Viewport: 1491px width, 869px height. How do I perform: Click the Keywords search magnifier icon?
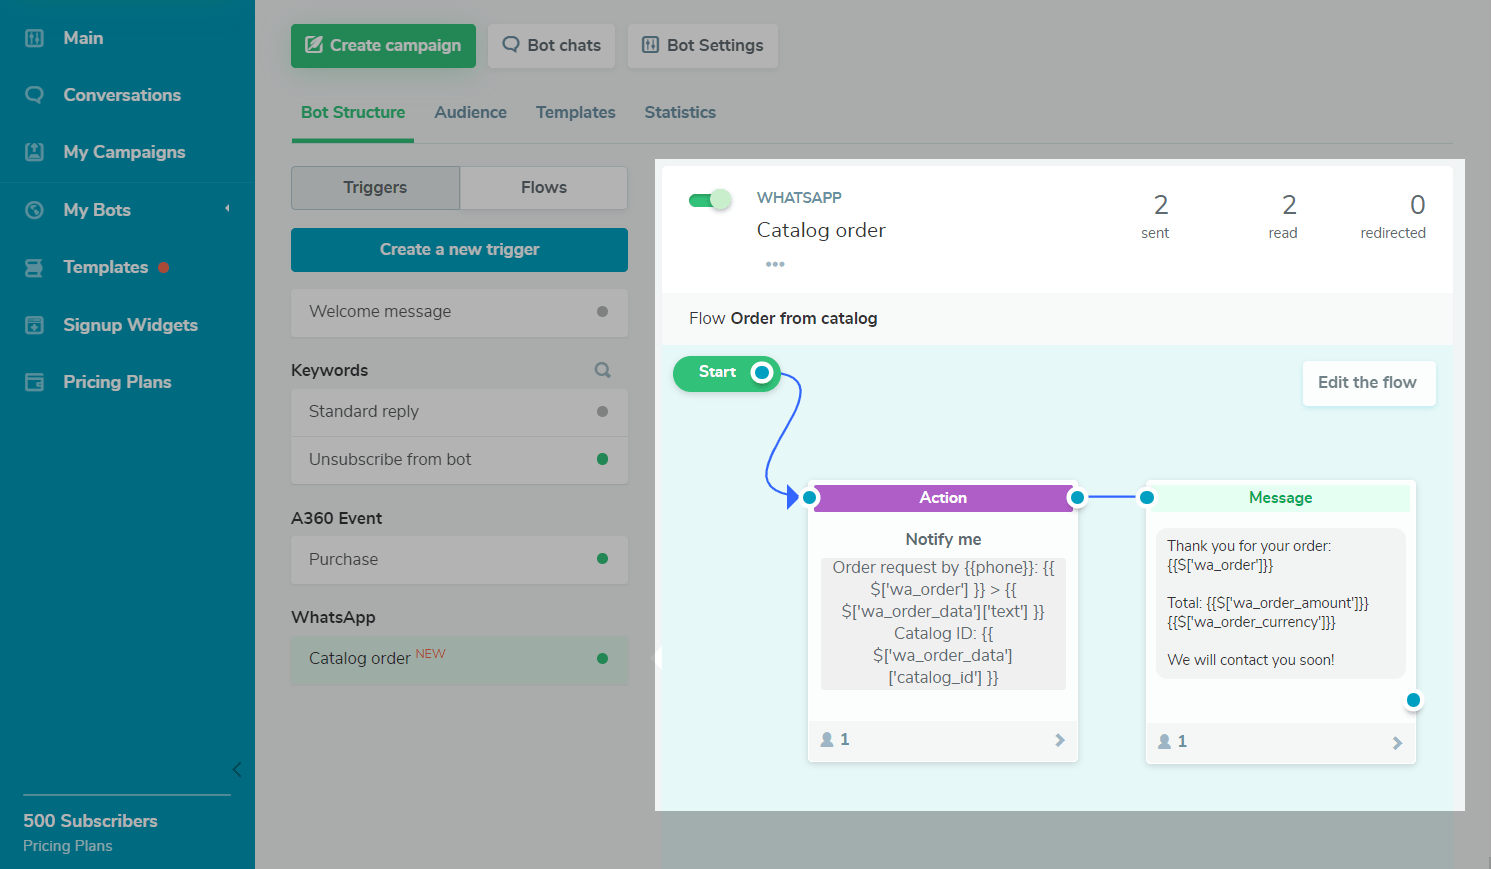coord(602,370)
